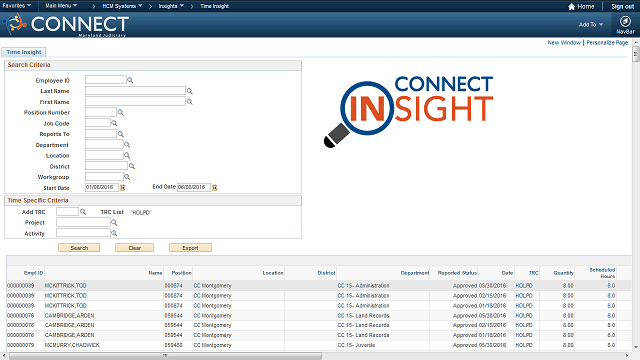Viewport: 640px width, 360px height.
Task: Open End Date calendar picker
Action: click(x=214, y=187)
